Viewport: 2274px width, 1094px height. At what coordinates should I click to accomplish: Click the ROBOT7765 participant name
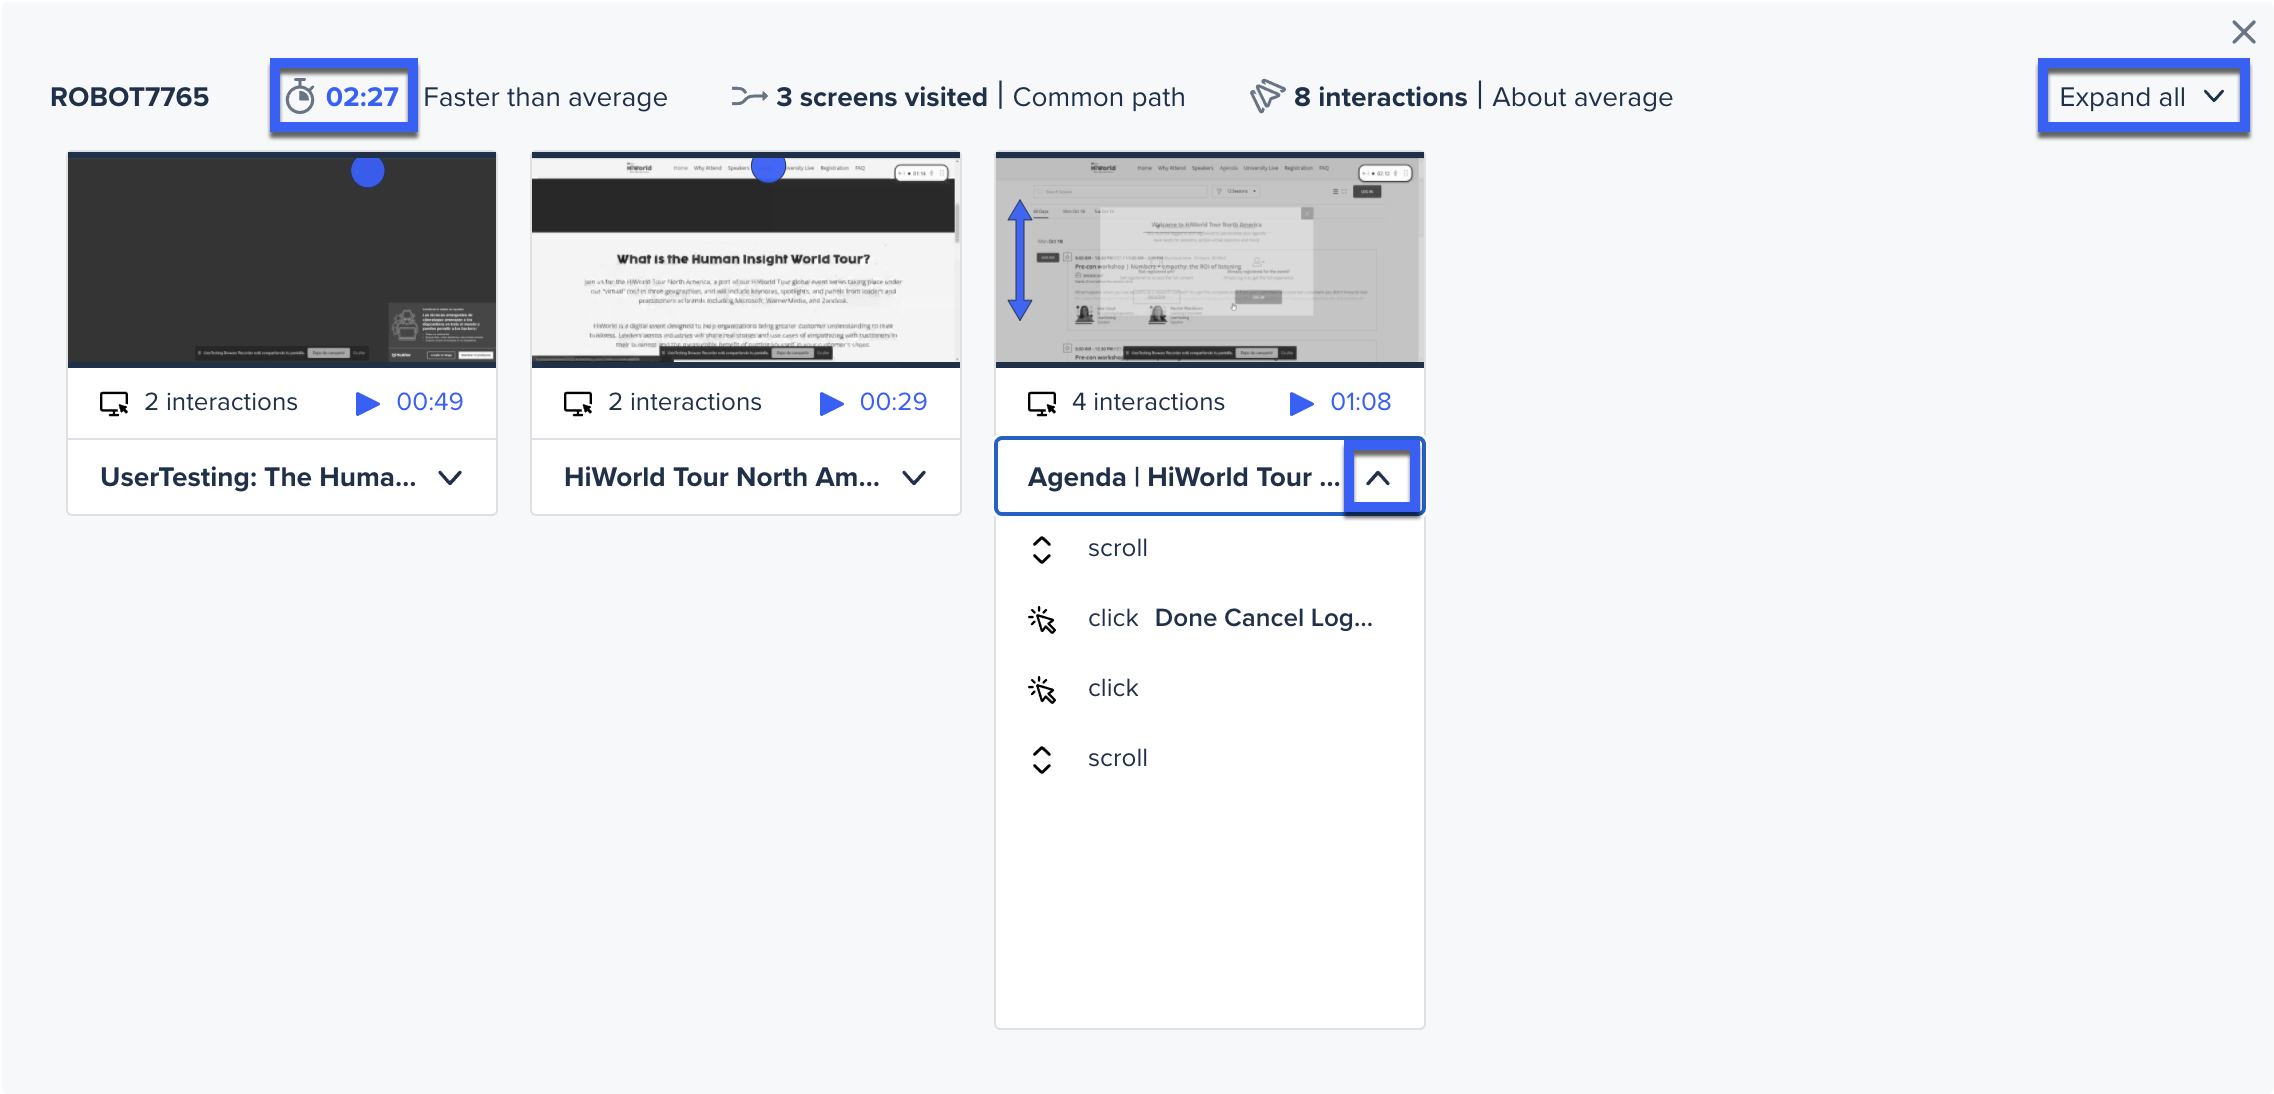pos(130,97)
